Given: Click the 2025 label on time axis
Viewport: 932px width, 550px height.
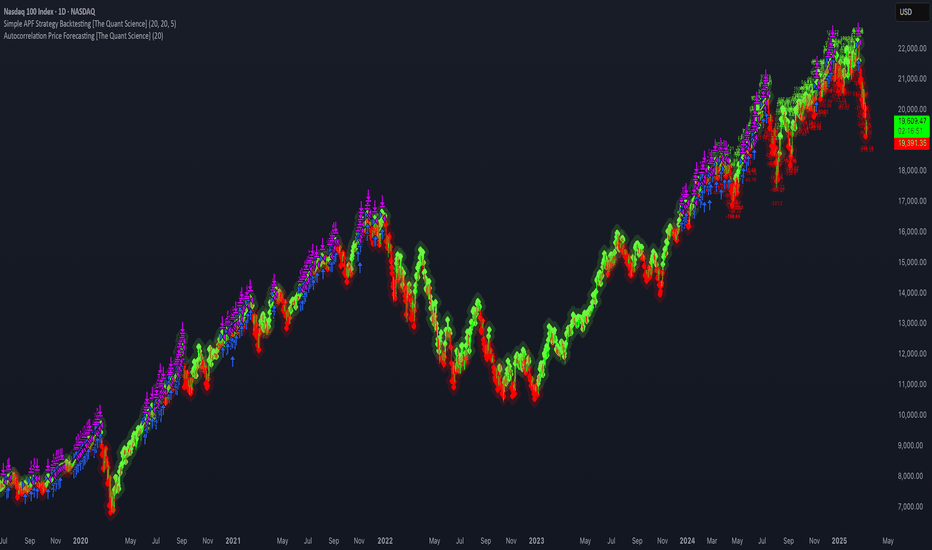Looking at the screenshot, I should click(839, 541).
